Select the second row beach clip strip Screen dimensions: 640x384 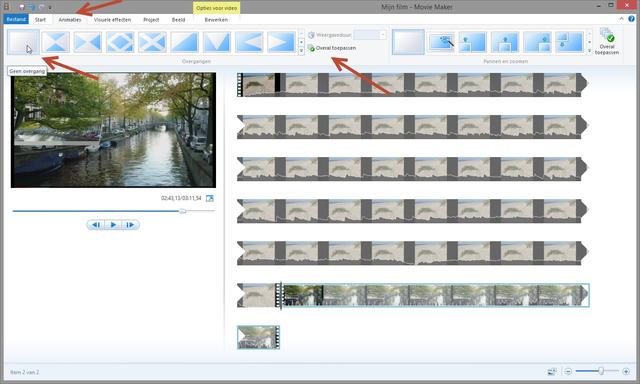point(412,127)
